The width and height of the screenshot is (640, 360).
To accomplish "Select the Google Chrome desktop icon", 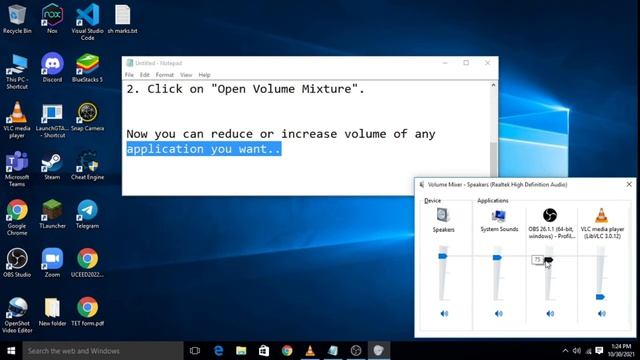I will (17, 218).
